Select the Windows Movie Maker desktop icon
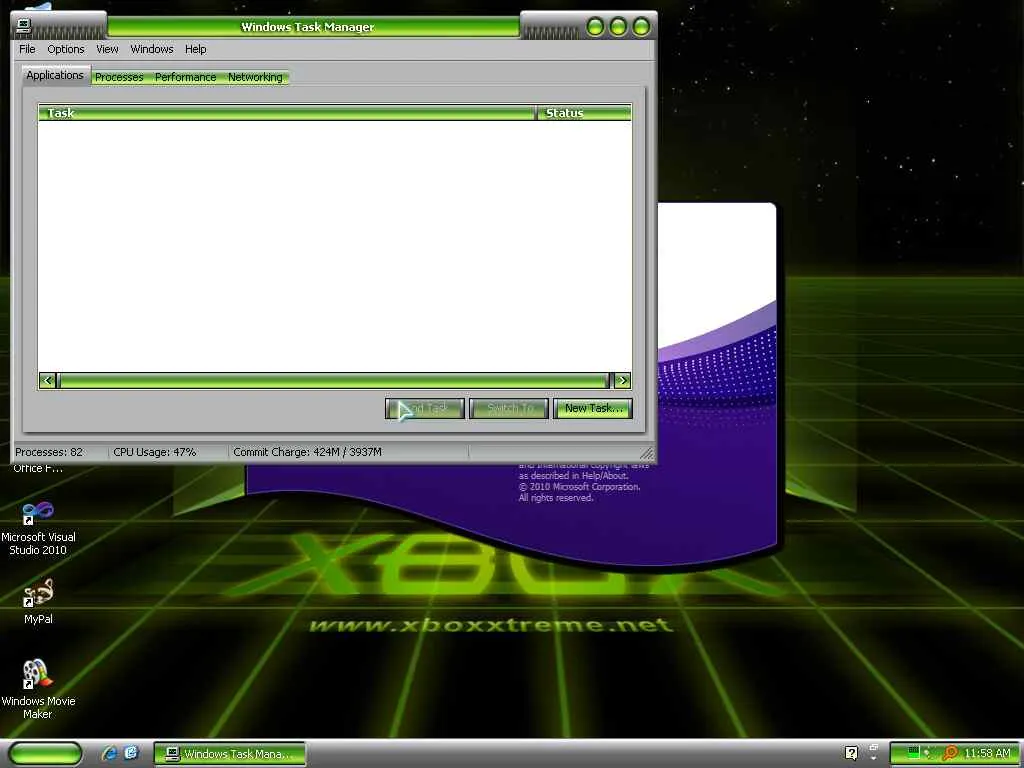The height and width of the screenshot is (768, 1024). [38, 689]
